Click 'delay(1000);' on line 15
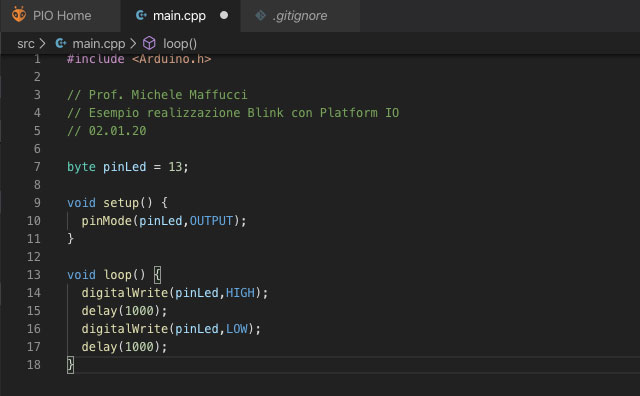Viewport: 640px width, 396px height. (124, 311)
